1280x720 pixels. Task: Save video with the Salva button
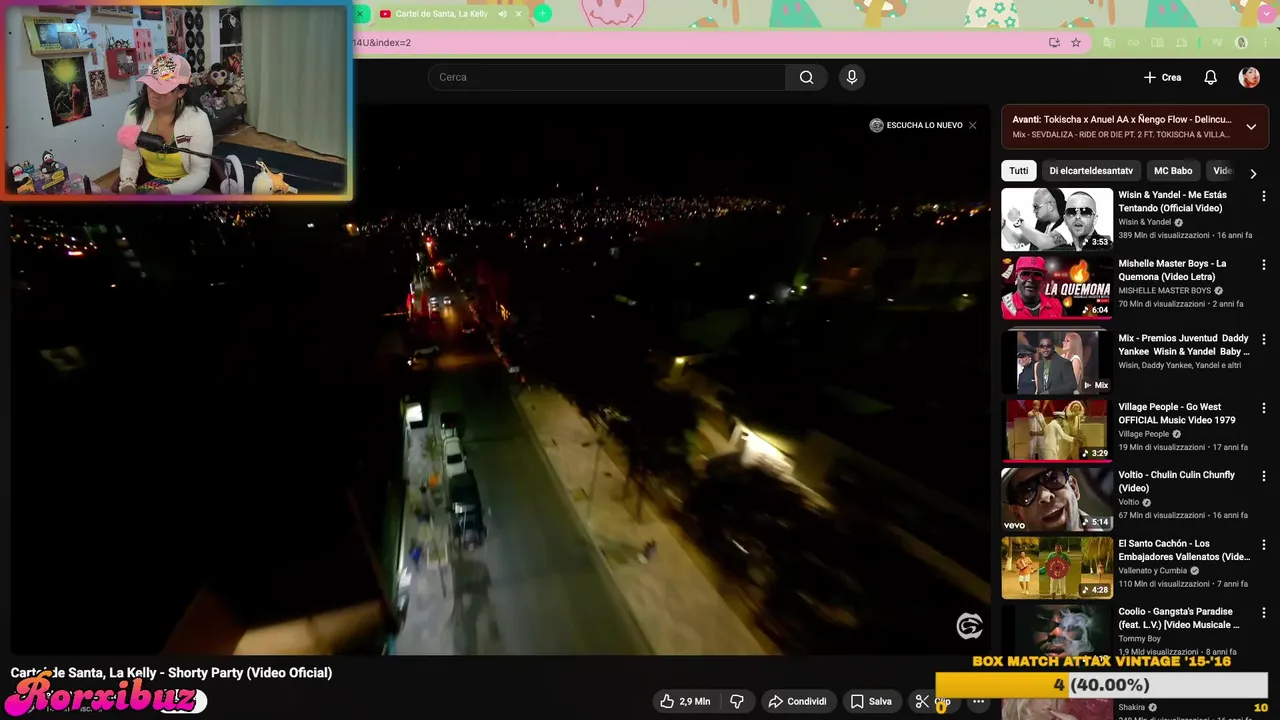click(871, 701)
